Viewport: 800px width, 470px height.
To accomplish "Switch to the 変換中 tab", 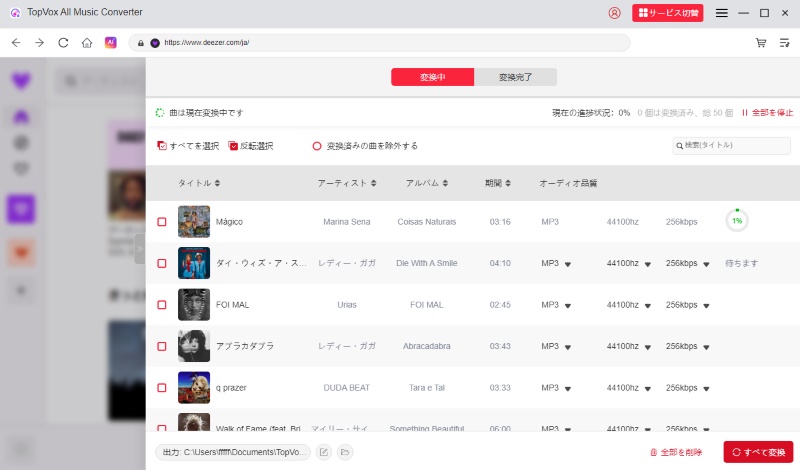I will tap(433, 77).
